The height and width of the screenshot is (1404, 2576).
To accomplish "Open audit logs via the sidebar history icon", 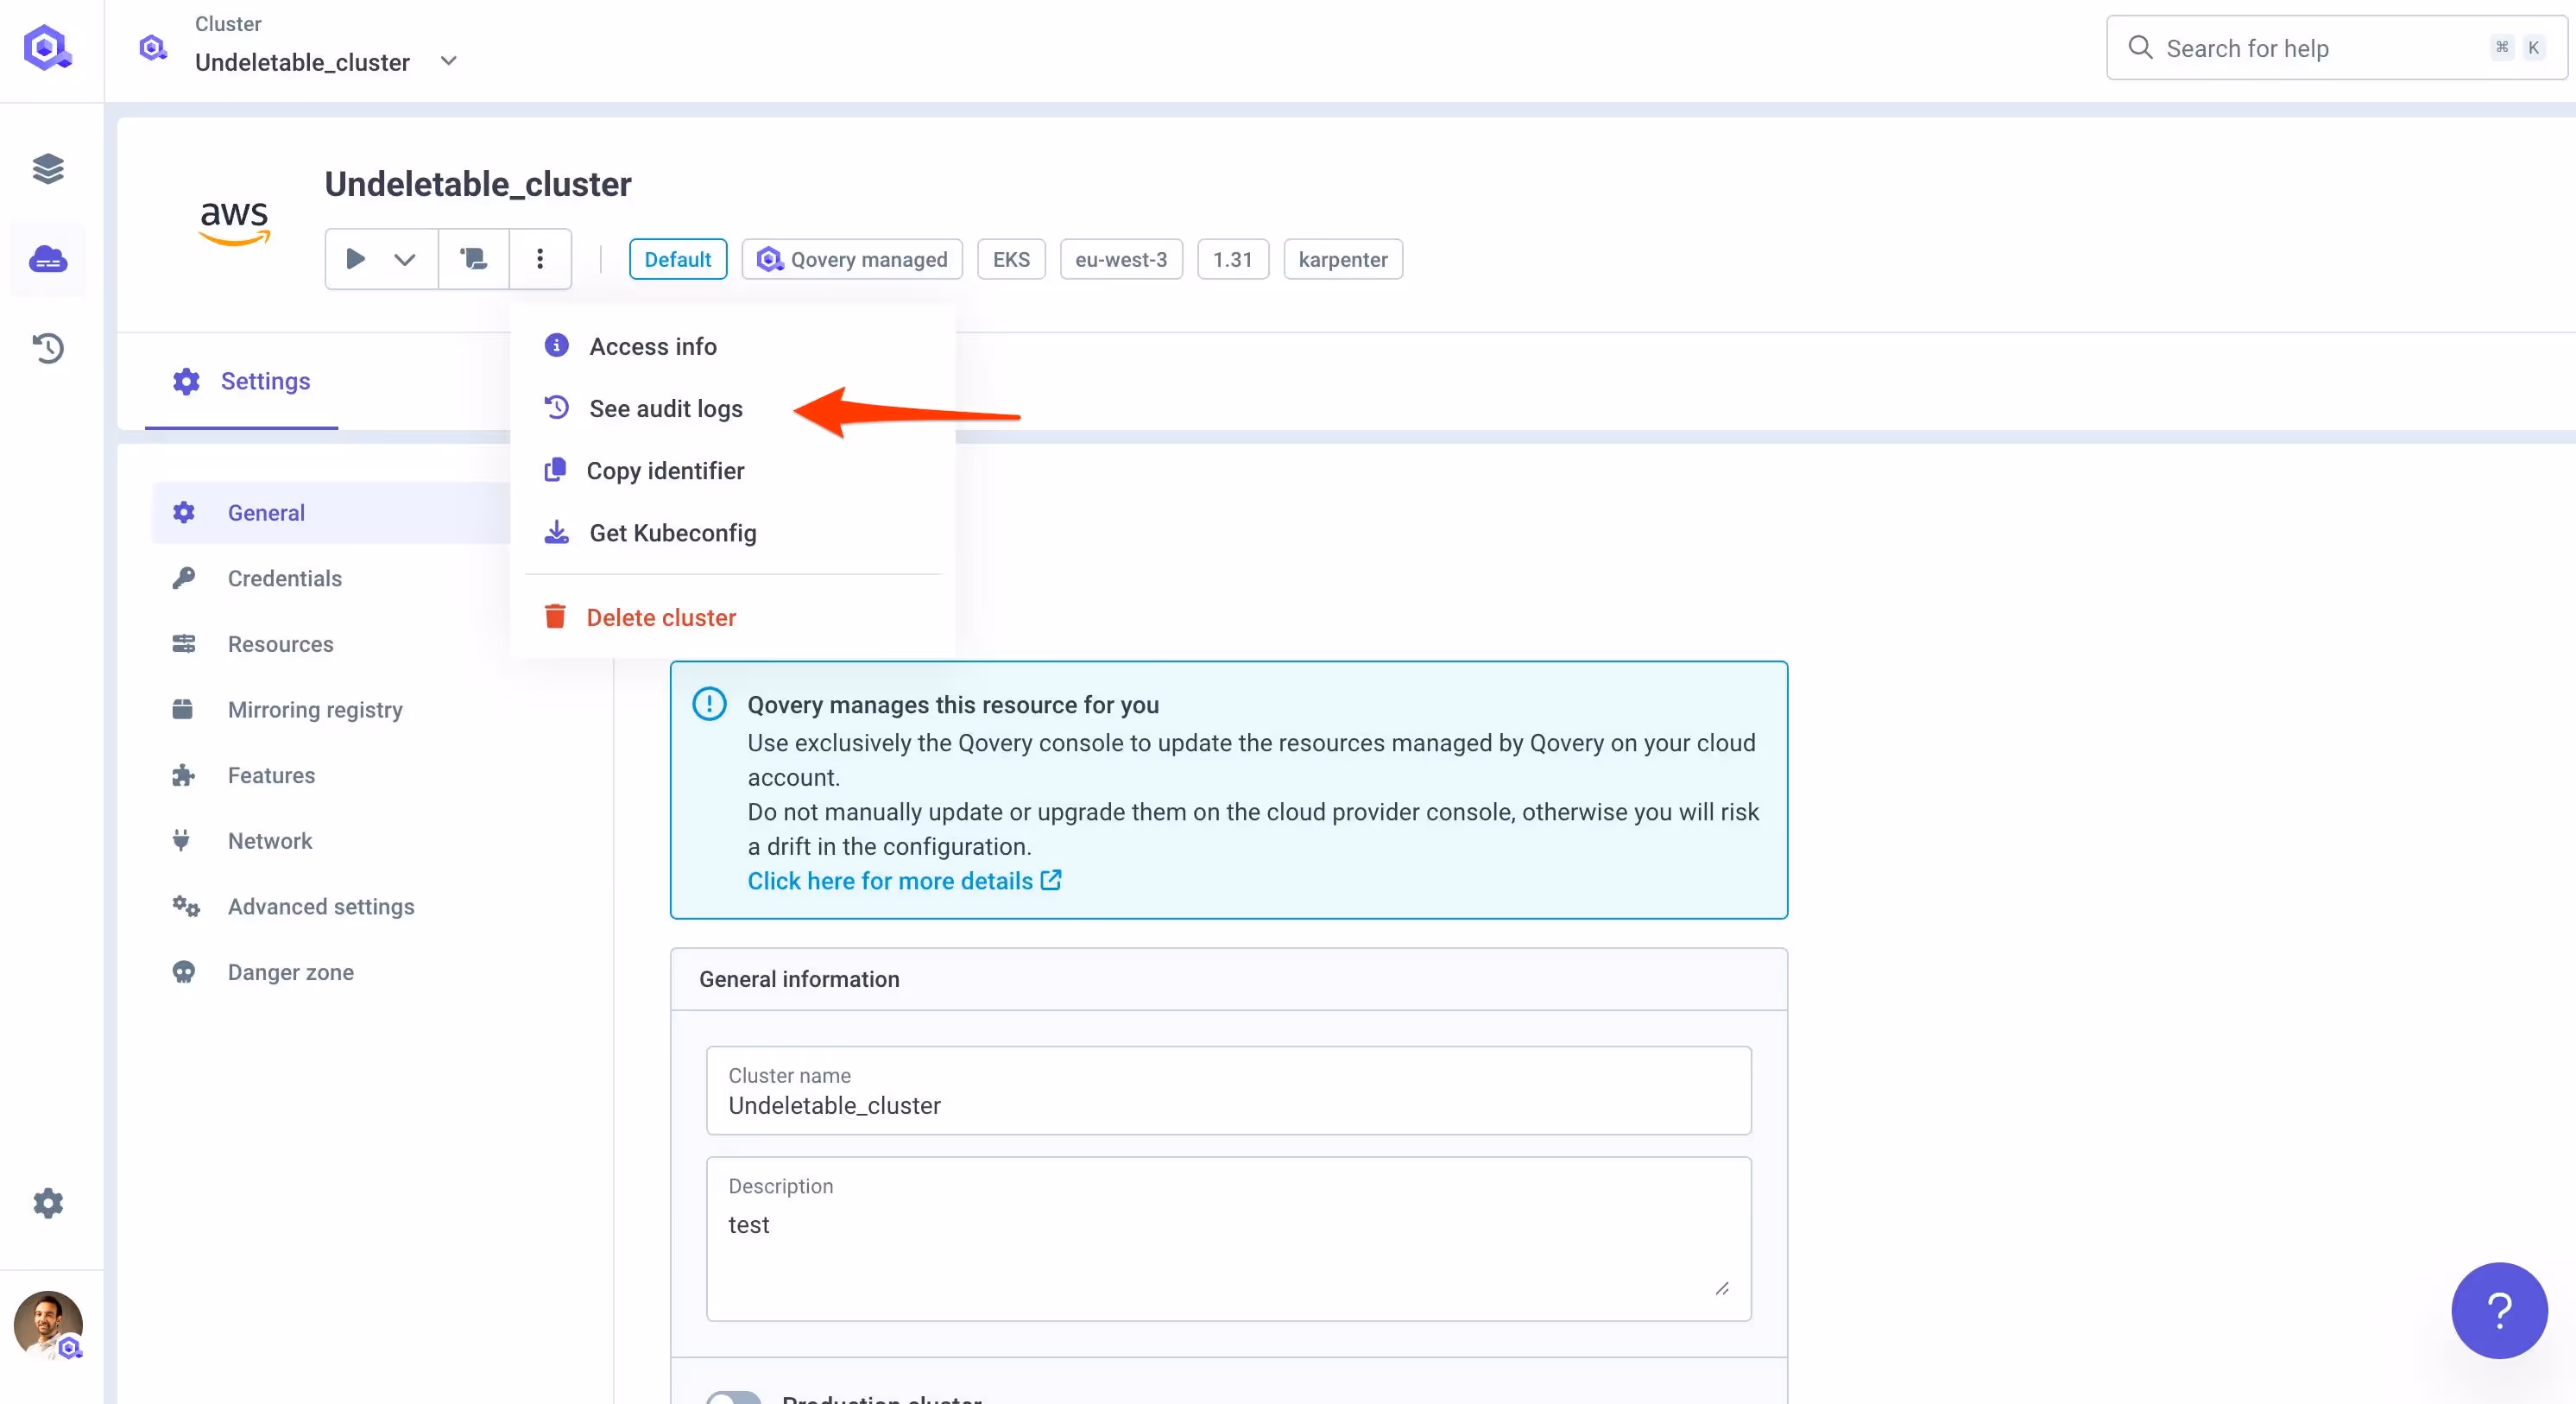I will pos(47,347).
